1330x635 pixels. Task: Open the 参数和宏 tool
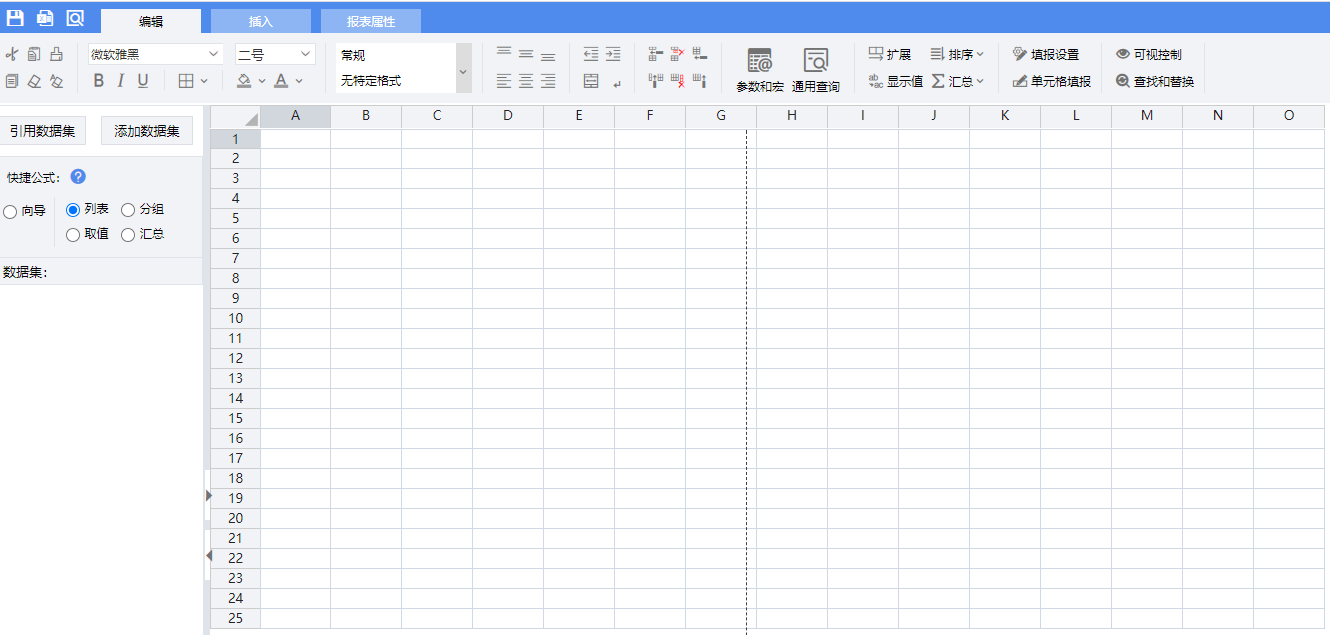pos(760,70)
